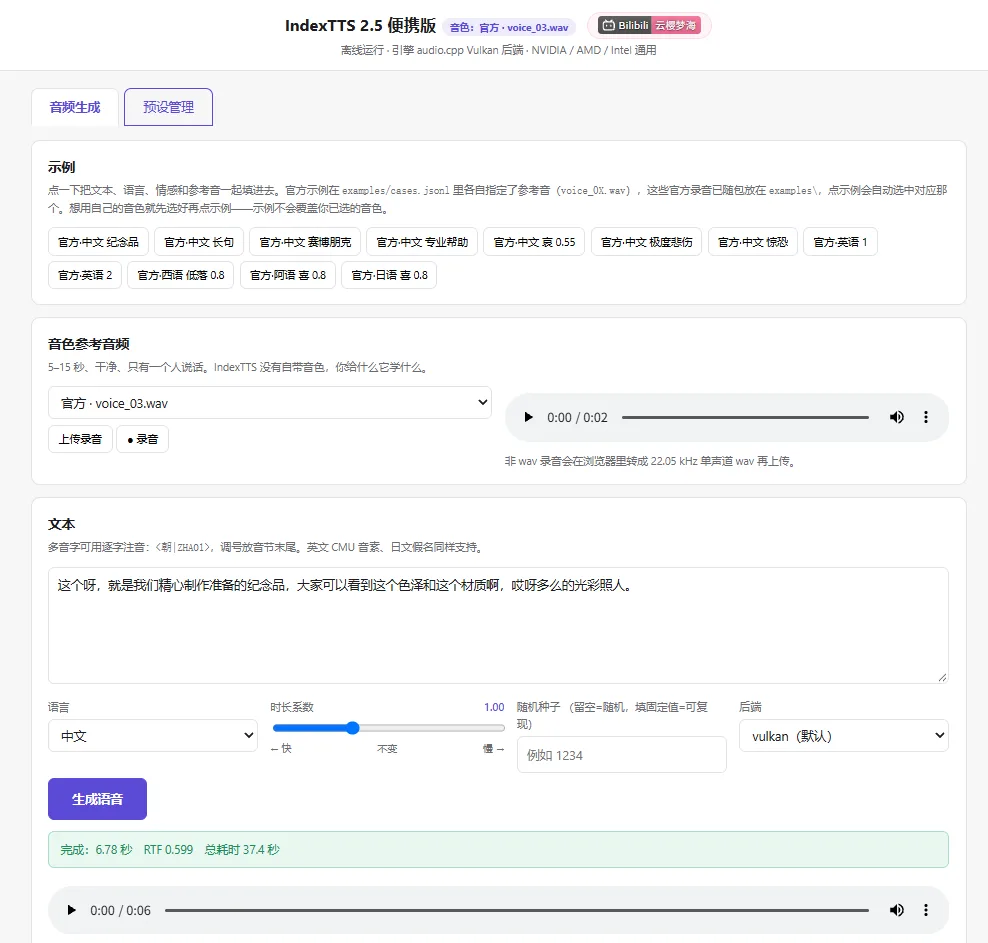Open the 语言 dropdown showing 中文
Viewport: 988px width, 943px height.
pos(153,736)
